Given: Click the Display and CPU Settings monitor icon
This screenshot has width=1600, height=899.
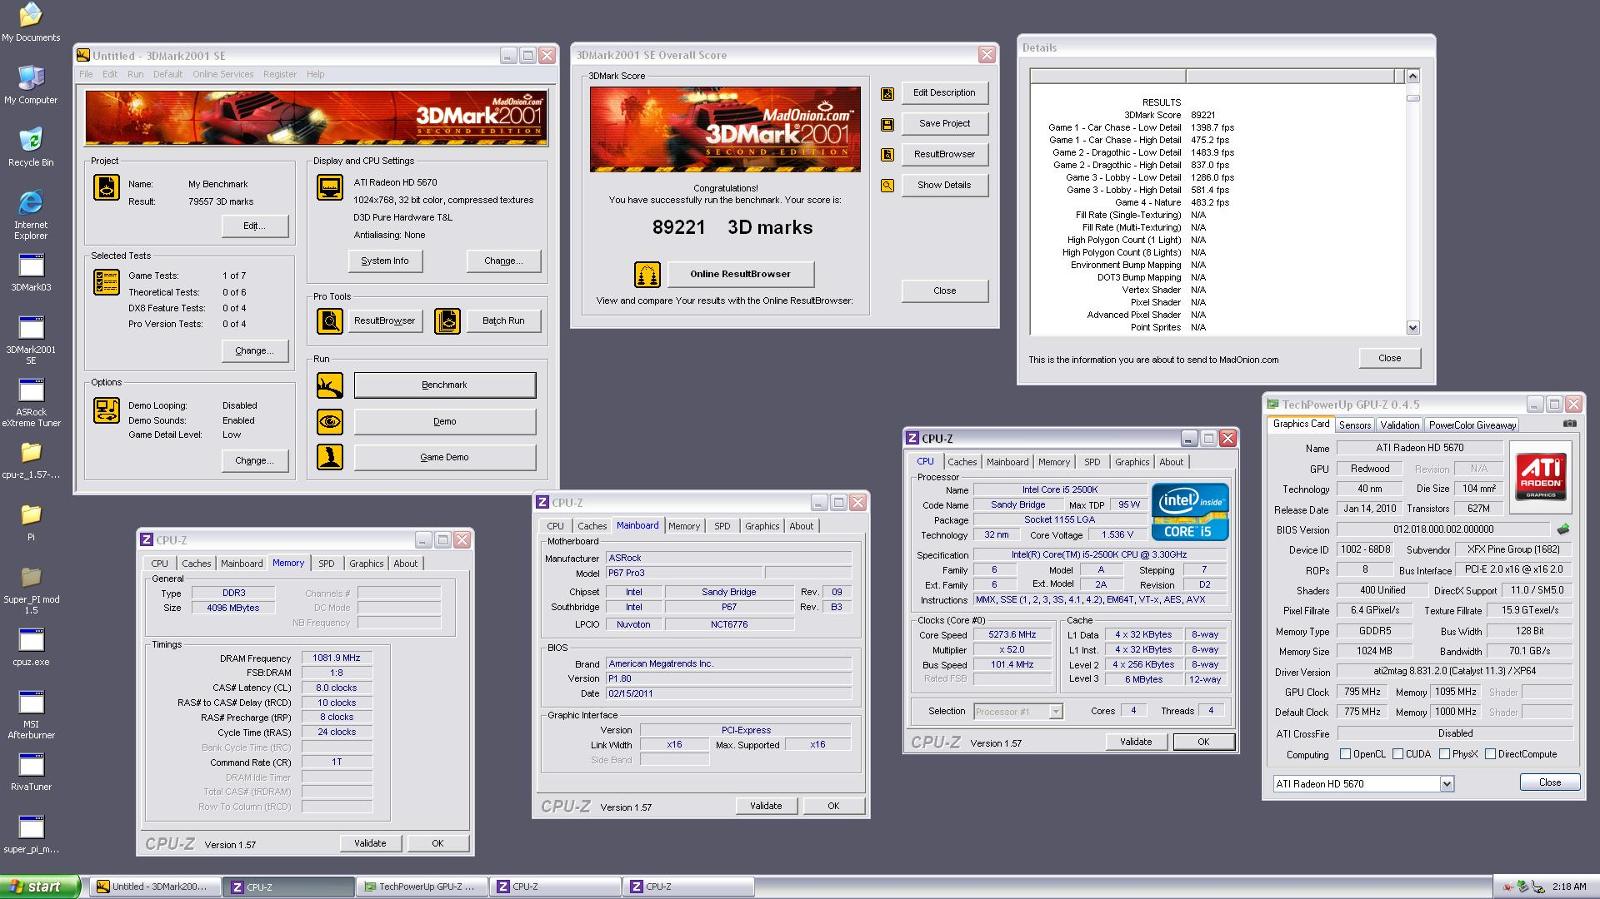Looking at the screenshot, I should (x=329, y=187).
